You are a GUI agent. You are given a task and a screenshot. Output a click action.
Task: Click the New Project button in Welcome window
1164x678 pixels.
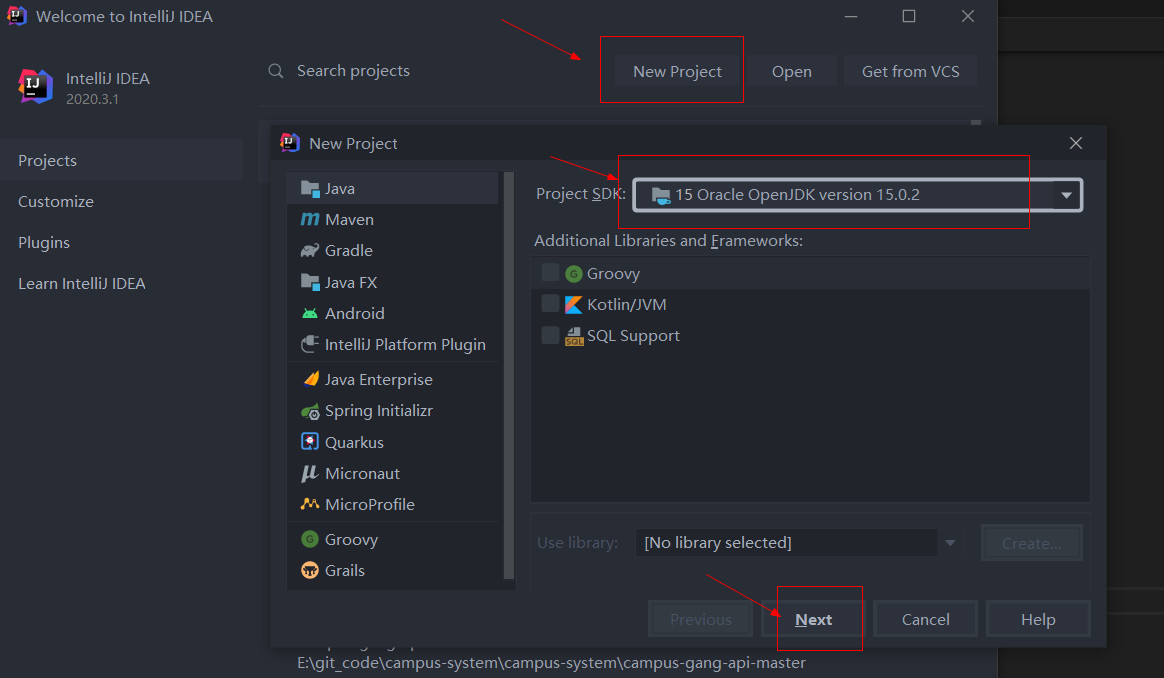tap(677, 71)
